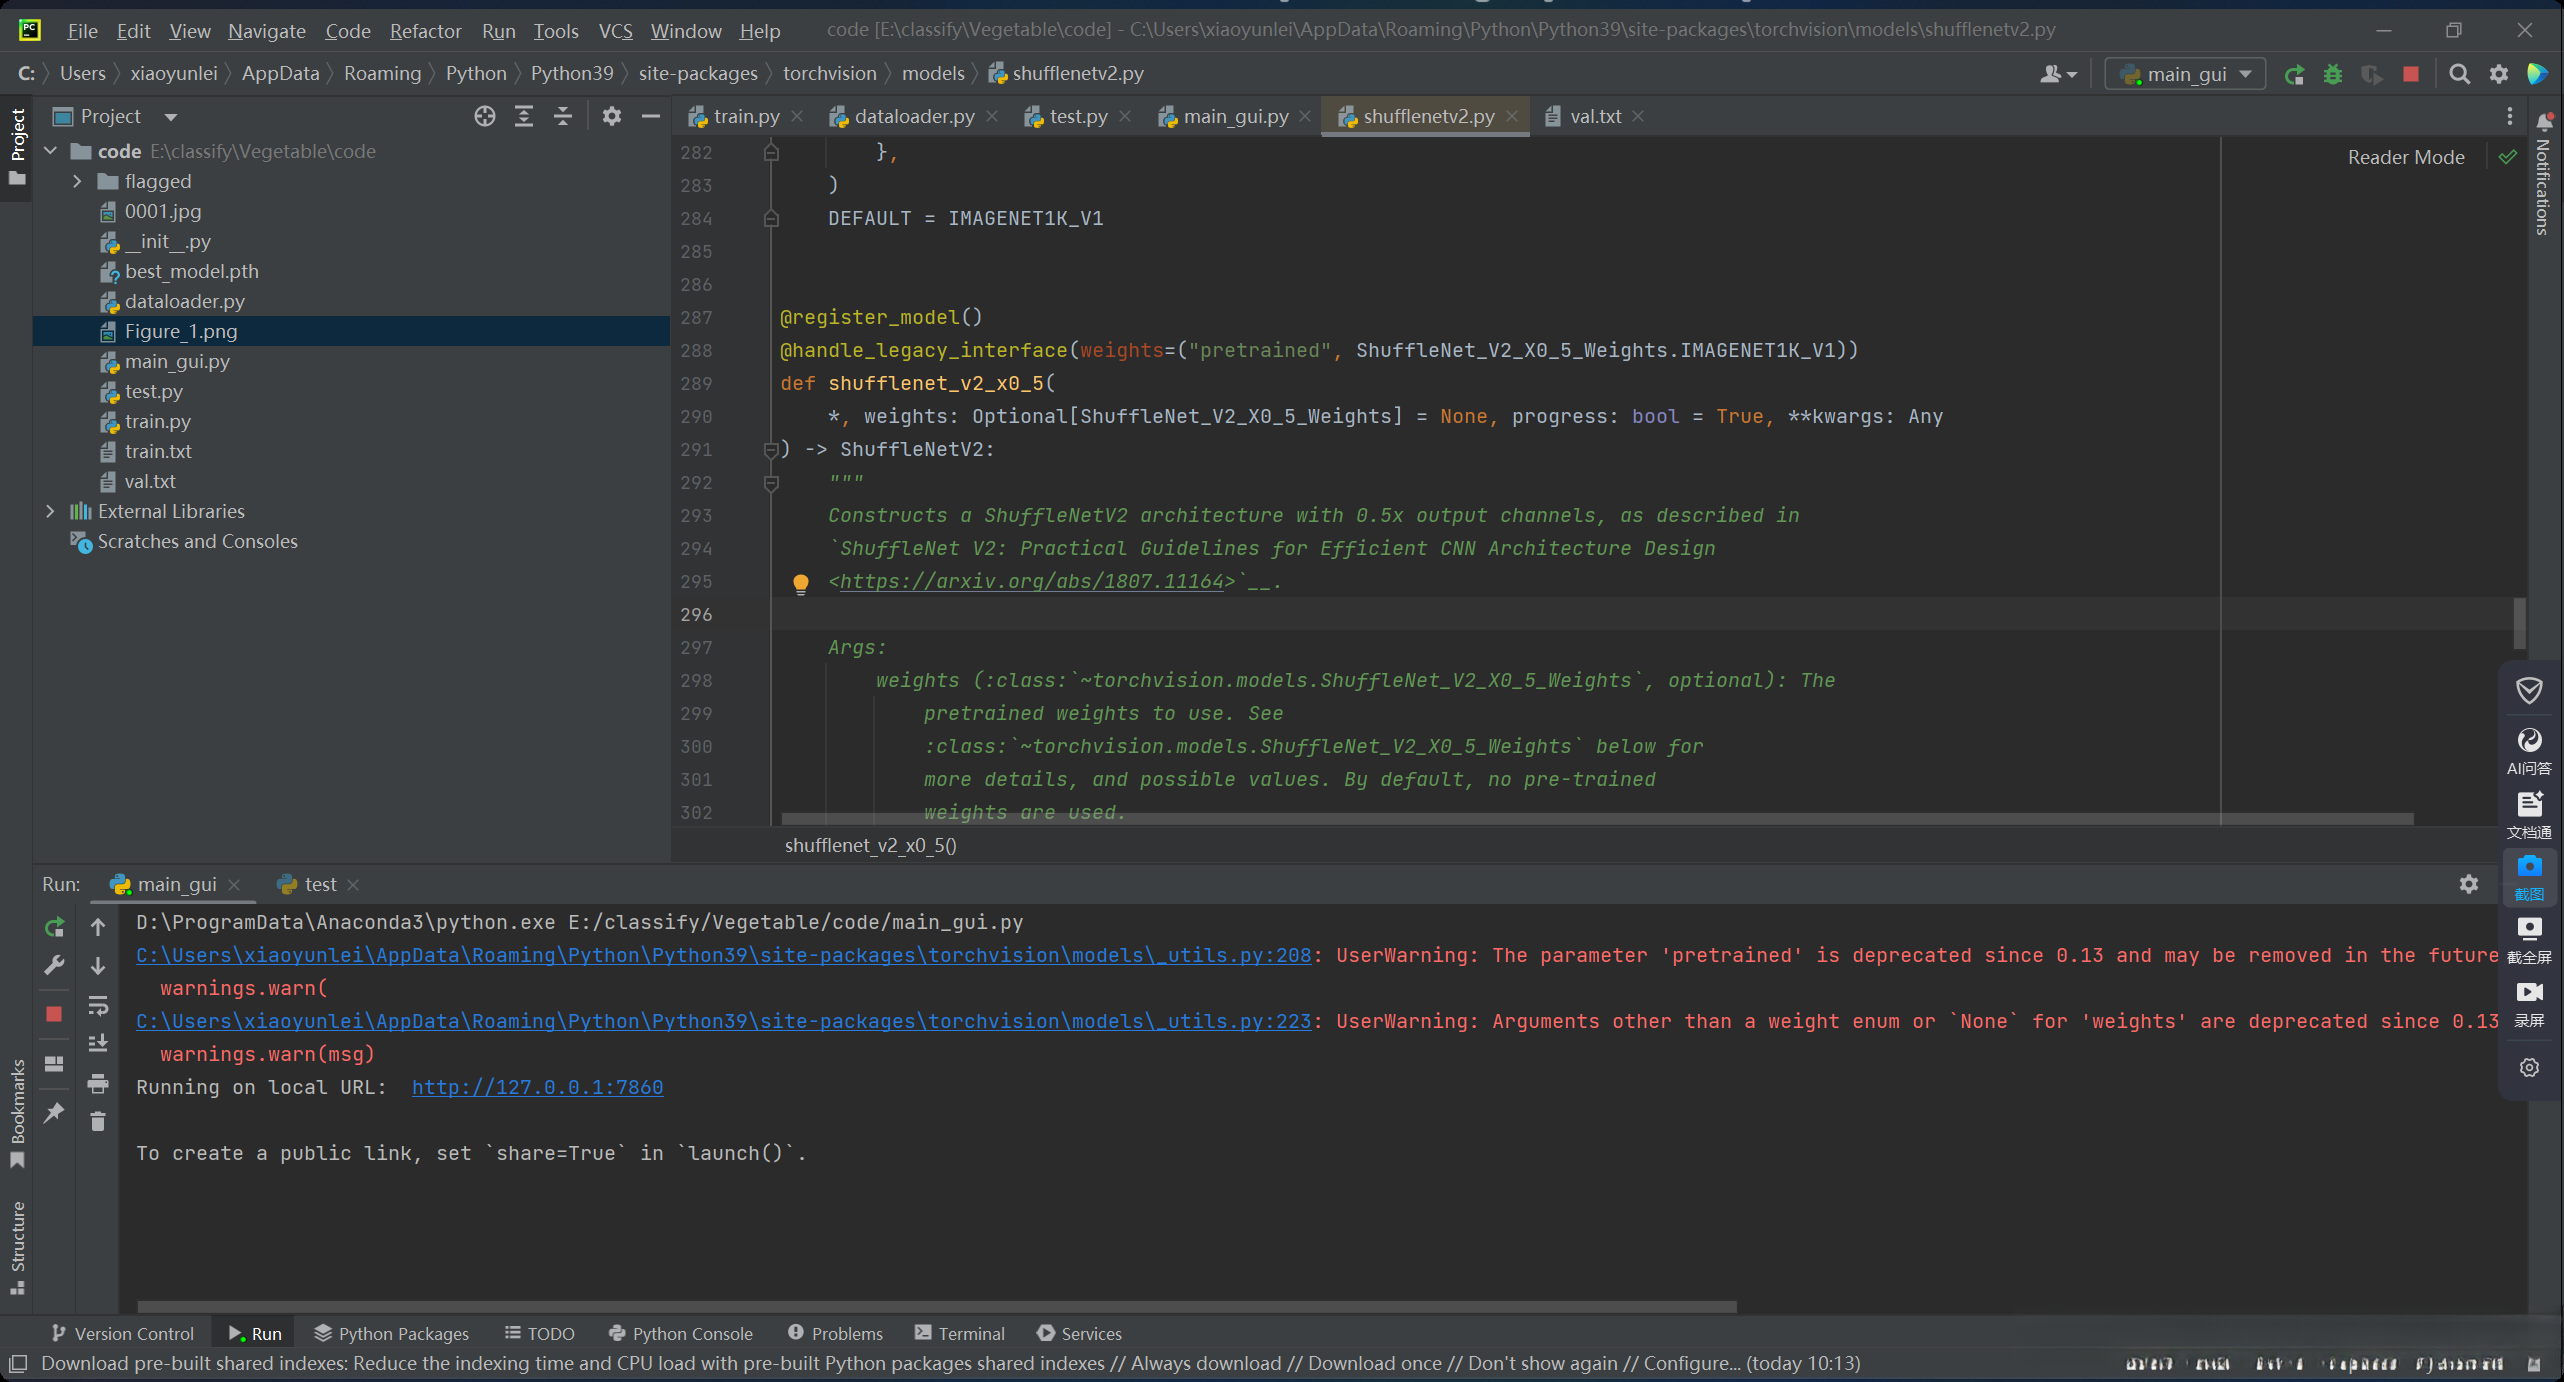This screenshot has width=2564, height=1382.
Task: Open main_gui run configuration dropdown
Action: click(2184, 74)
